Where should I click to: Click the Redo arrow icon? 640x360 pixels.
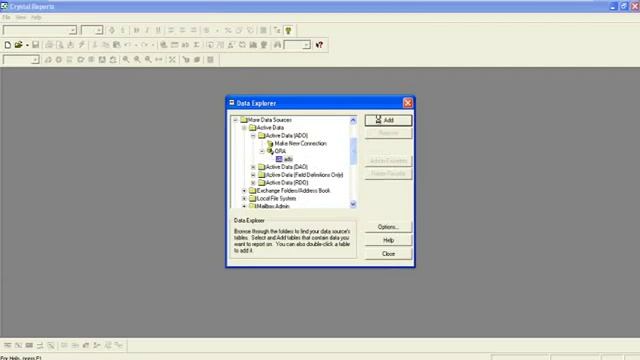click(144, 45)
